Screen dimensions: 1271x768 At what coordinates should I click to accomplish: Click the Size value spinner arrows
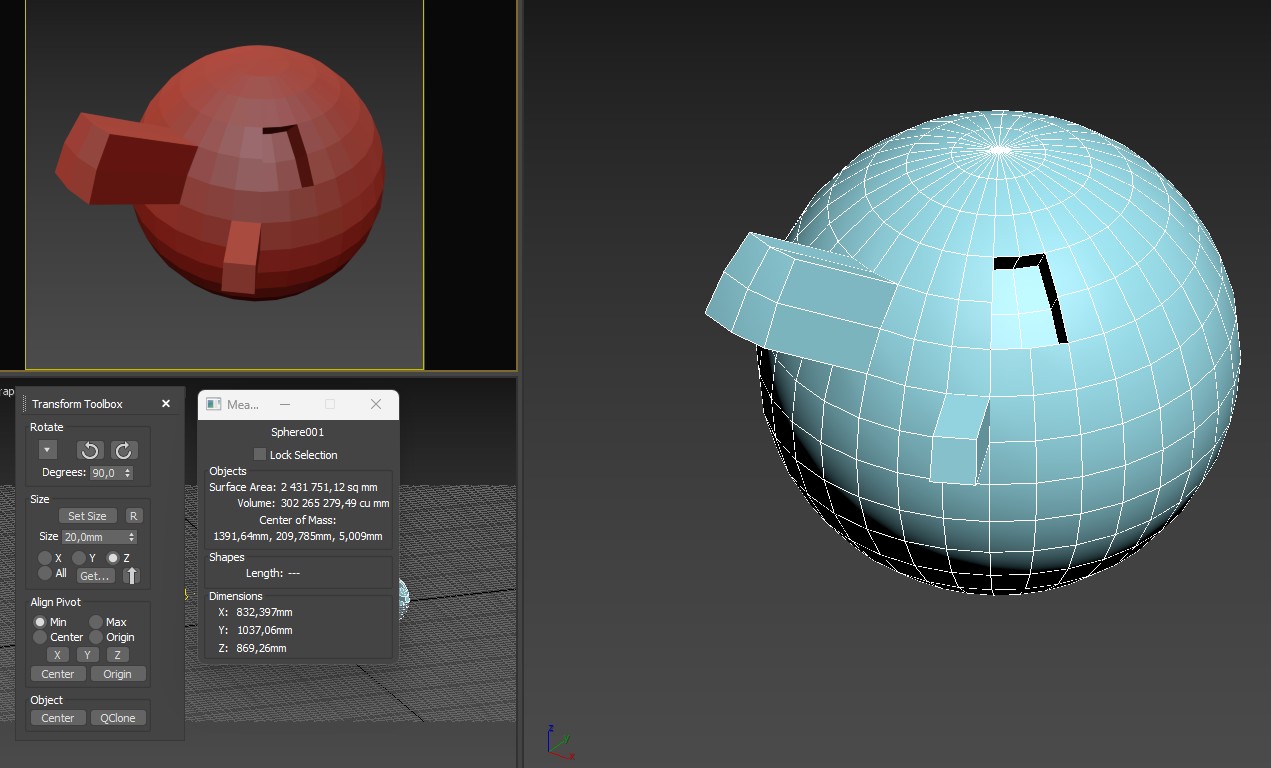tap(131, 537)
